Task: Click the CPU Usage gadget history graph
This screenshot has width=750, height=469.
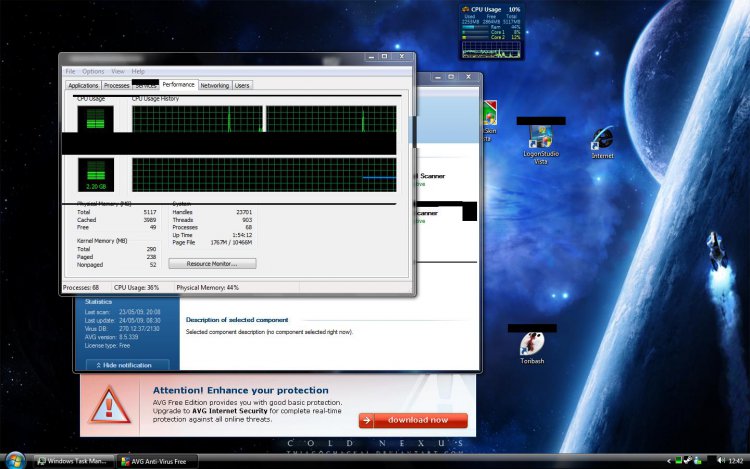Action: tap(491, 49)
